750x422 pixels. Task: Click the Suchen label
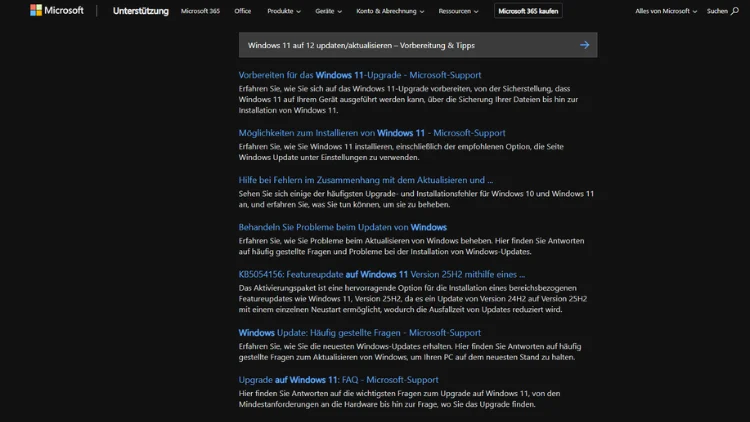pos(717,11)
